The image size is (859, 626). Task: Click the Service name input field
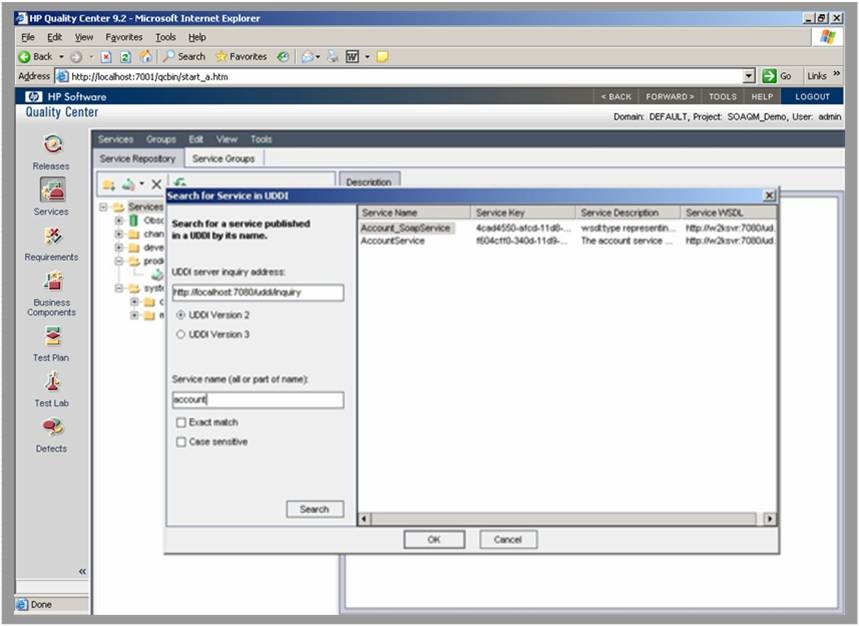tap(257, 400)
